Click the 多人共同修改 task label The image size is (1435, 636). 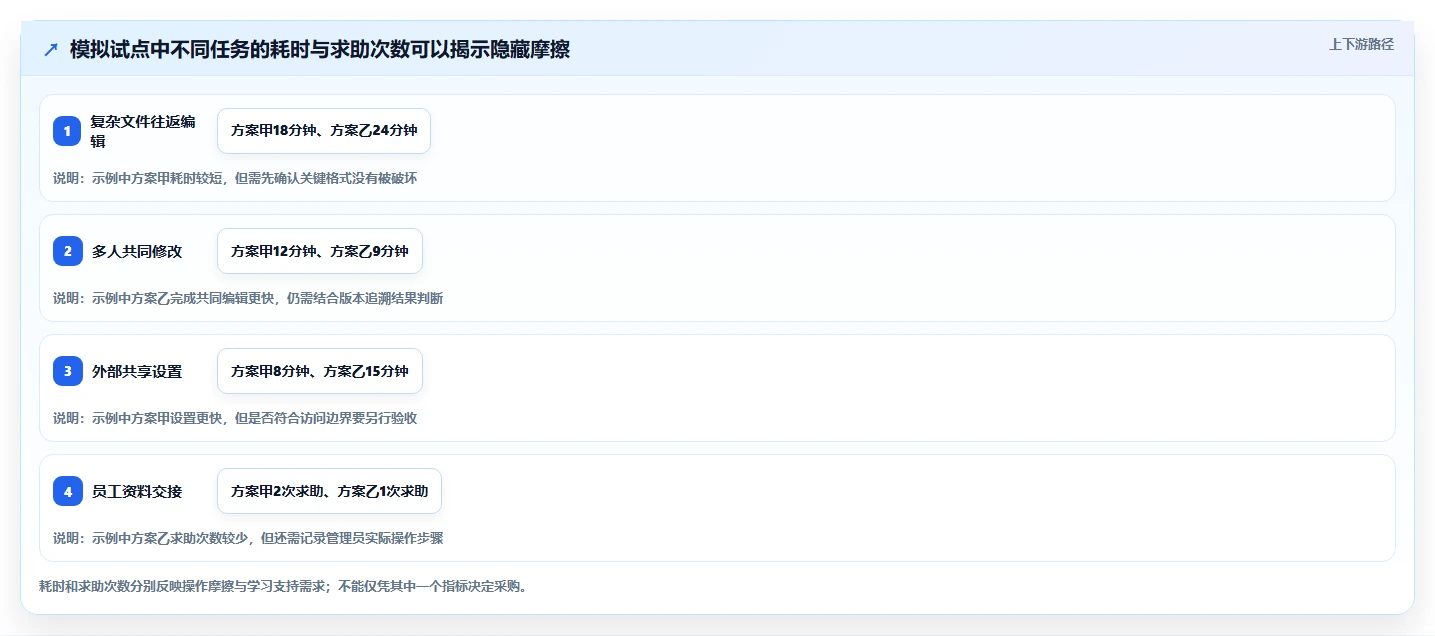pyautogui.click(x=137, y=251)
